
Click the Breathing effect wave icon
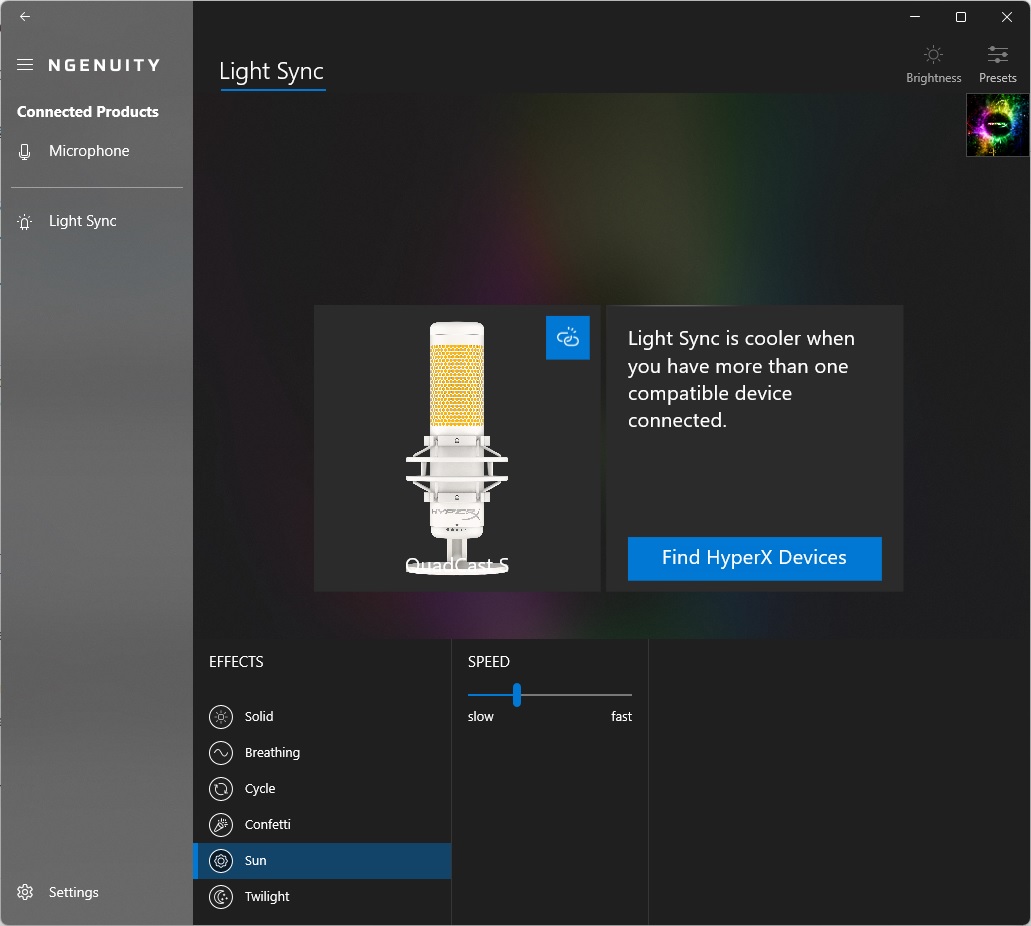tap(221, 753)
